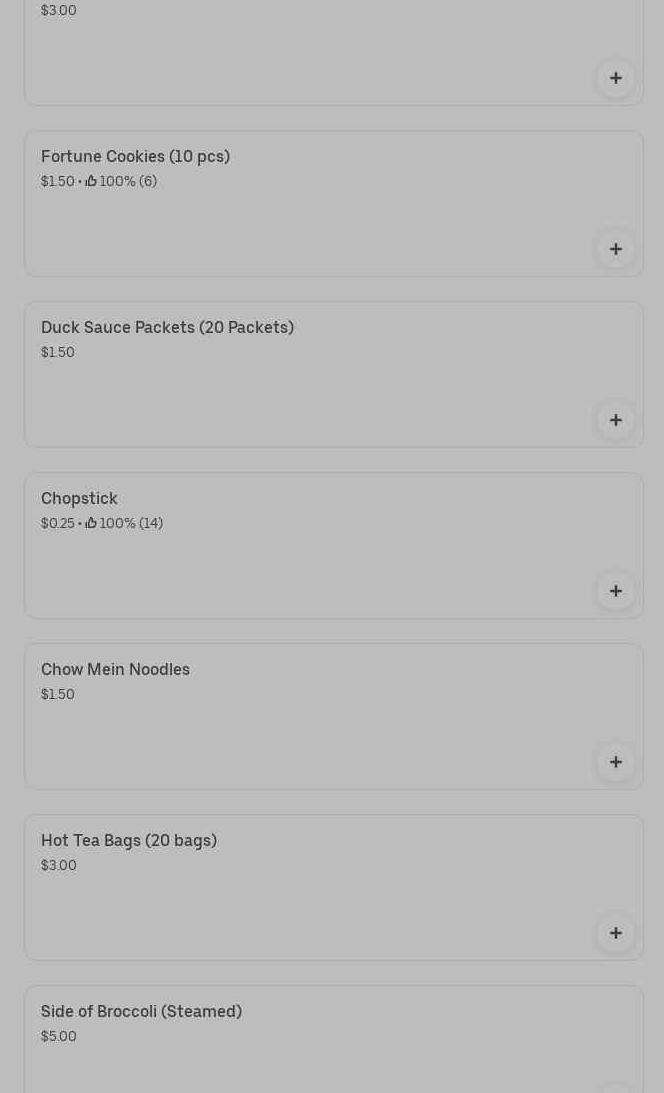
Task: Add Chow Mein Noodles via plus button
Action: 616,762
